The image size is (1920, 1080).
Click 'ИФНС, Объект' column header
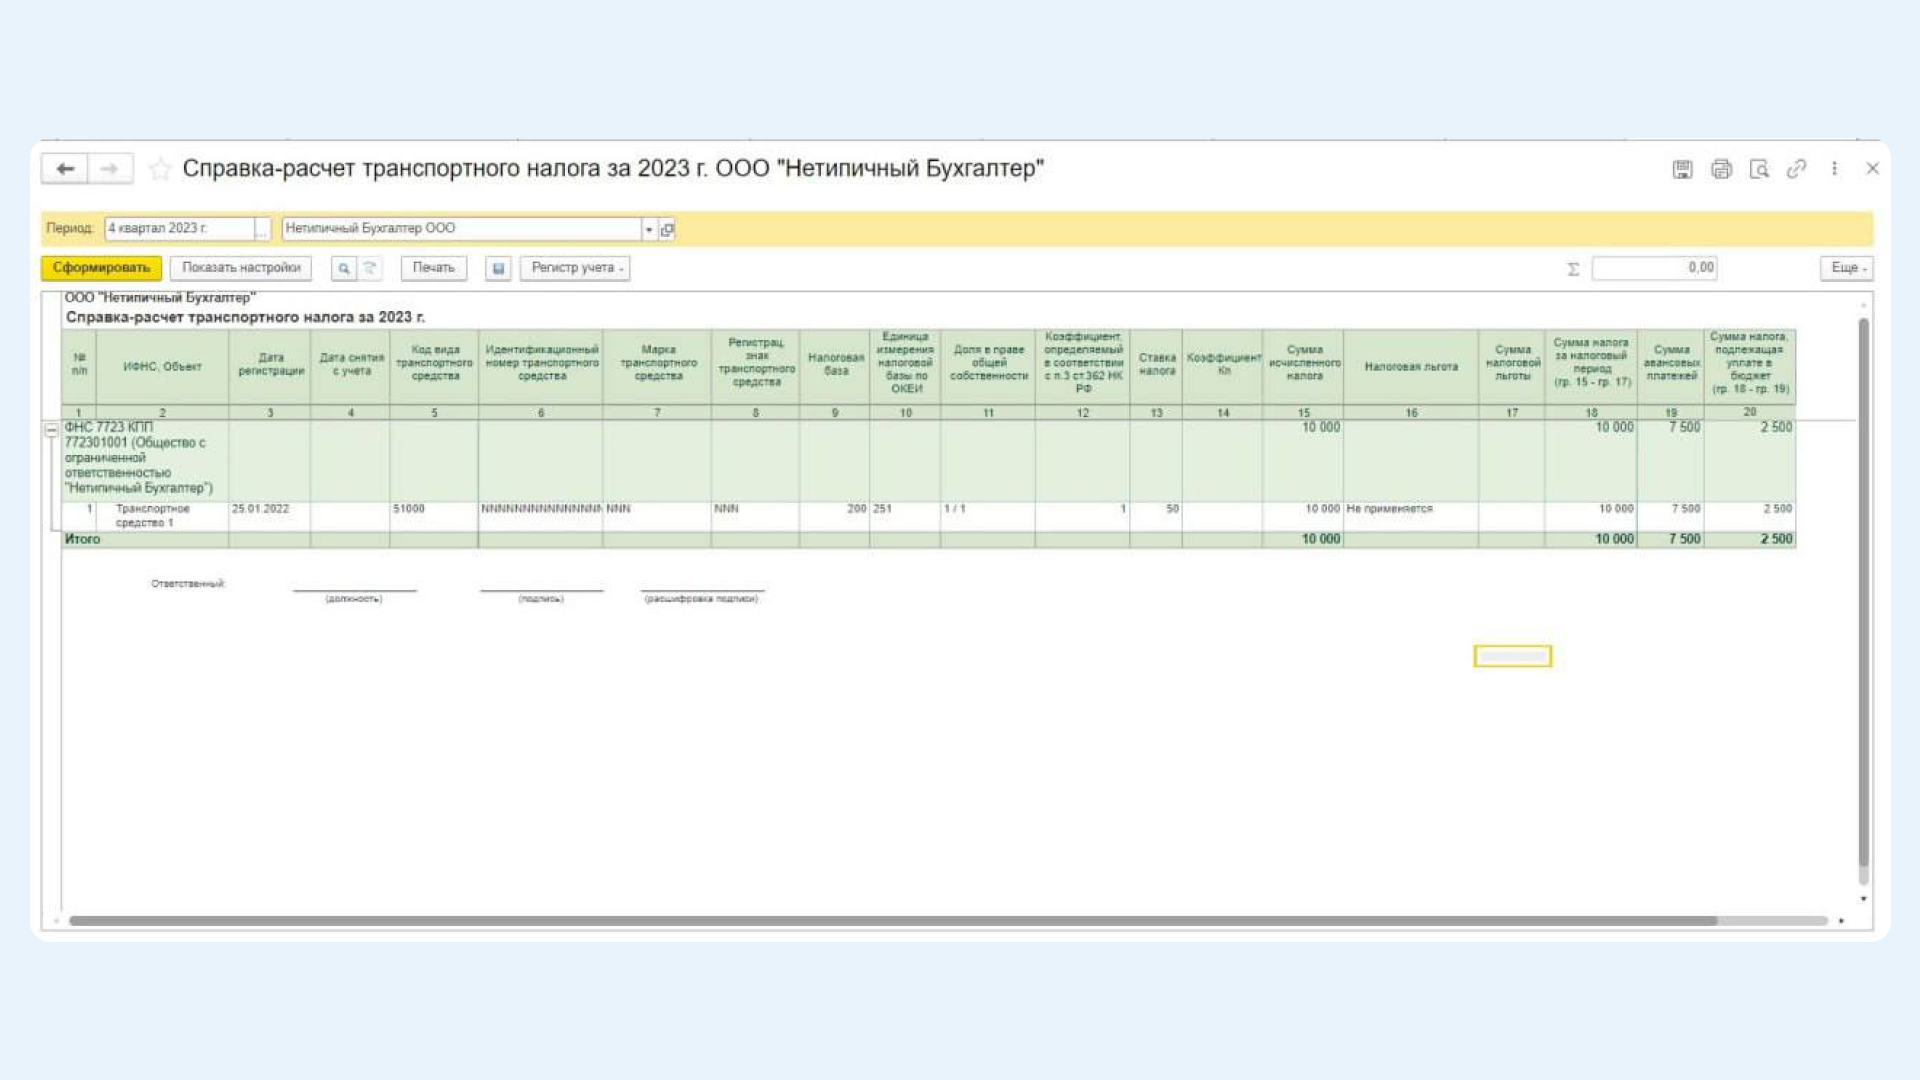click(x=162, y=367)
